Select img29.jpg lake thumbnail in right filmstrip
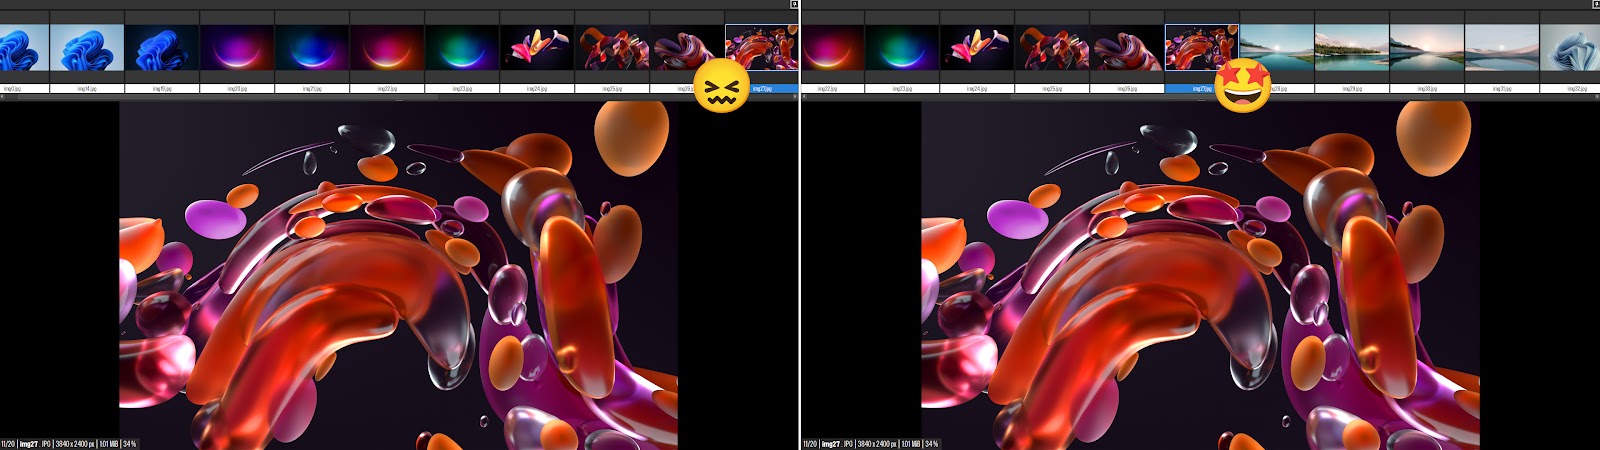Image resolution: width=1600 pixels, height=450 pixels. click(1352, 47)
